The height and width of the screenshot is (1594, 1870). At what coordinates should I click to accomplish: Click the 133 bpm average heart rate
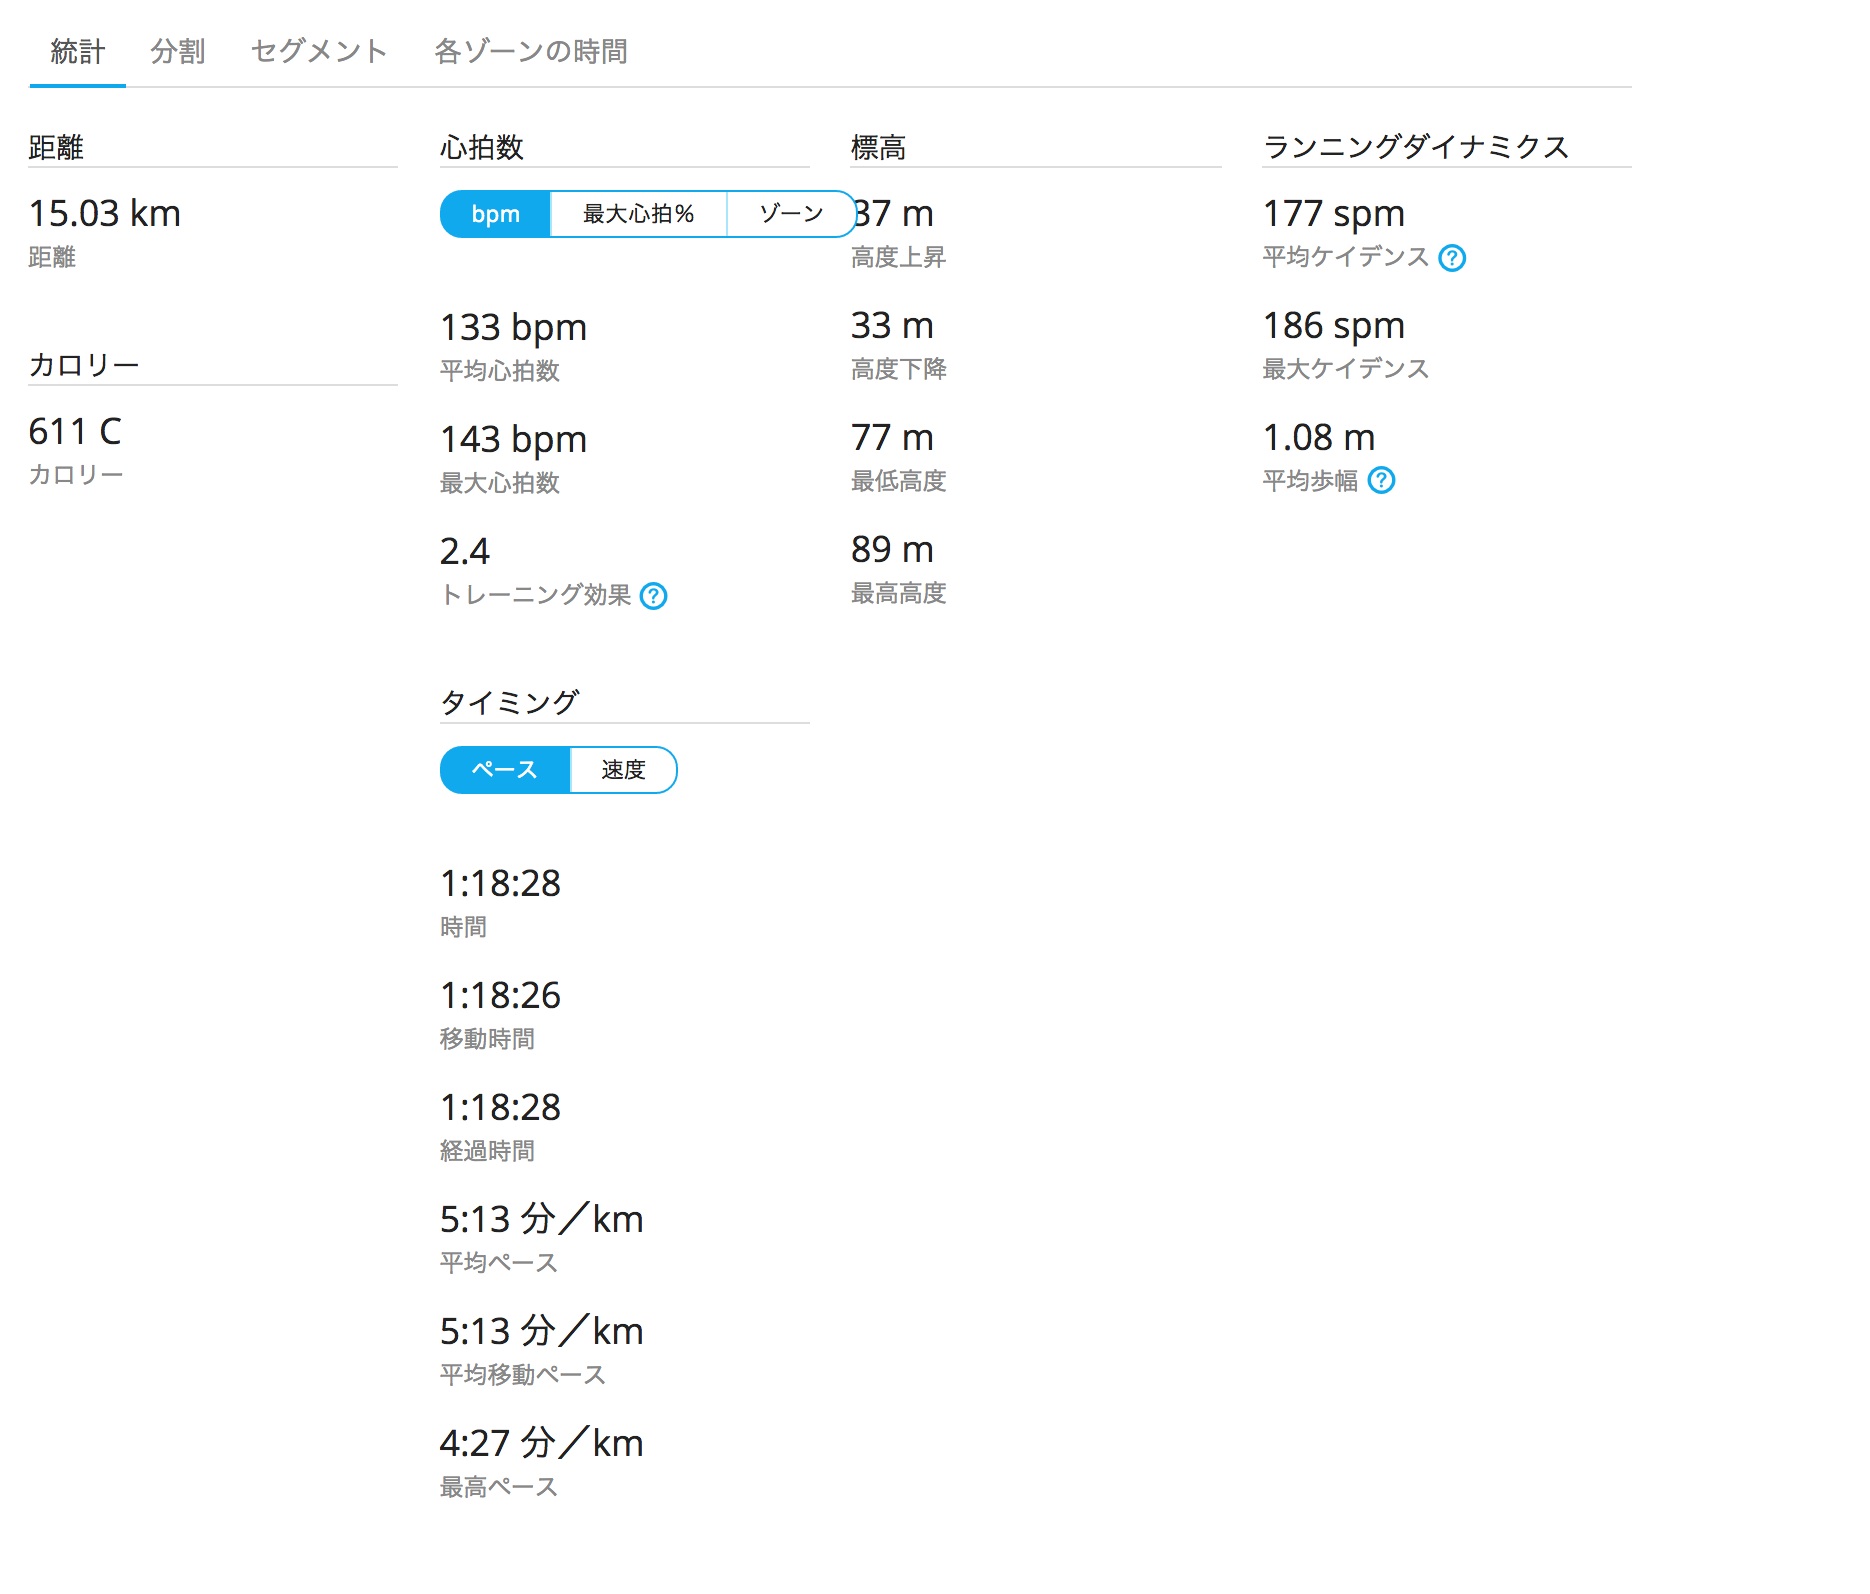[514, 328]
